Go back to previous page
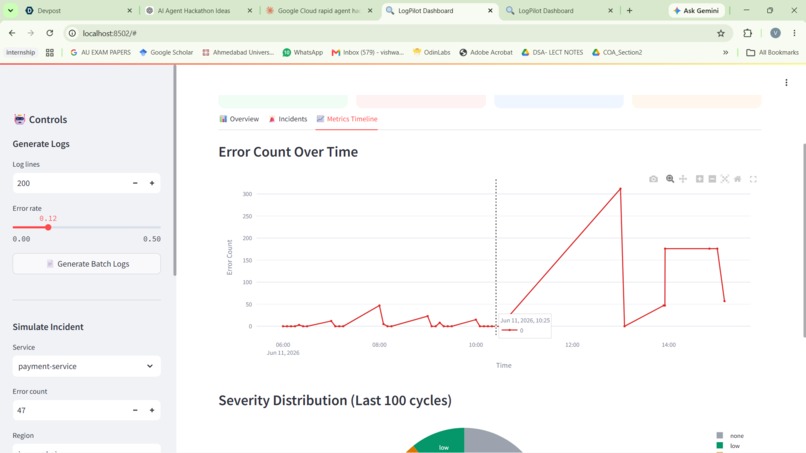The height and width of the screenshot is (453, 806). click(x=12, y=33)
